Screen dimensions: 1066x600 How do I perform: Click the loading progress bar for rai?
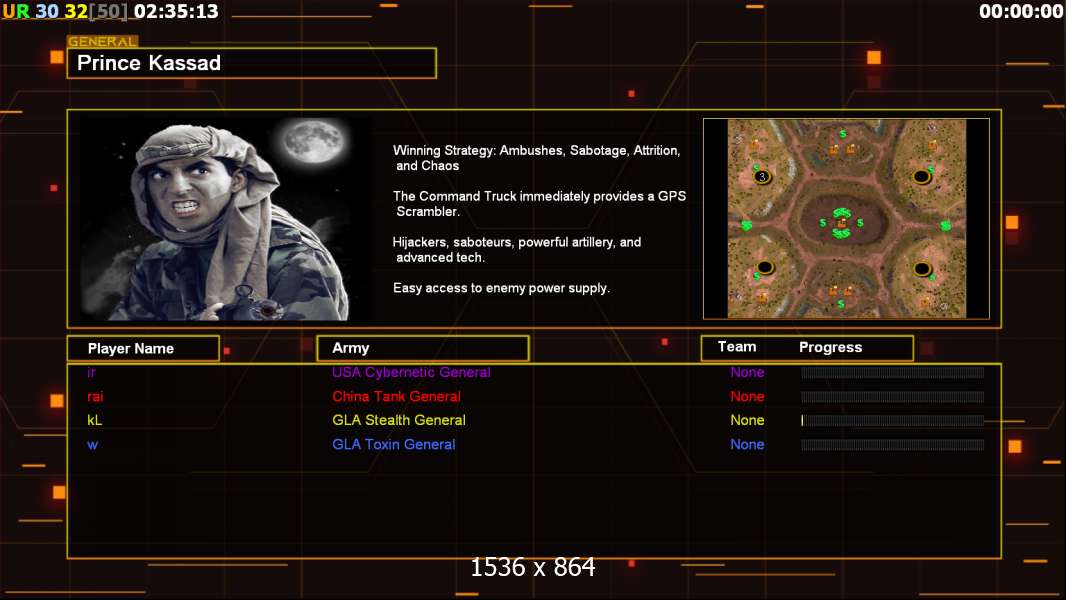pyautogui.click(x=893, y=397)
